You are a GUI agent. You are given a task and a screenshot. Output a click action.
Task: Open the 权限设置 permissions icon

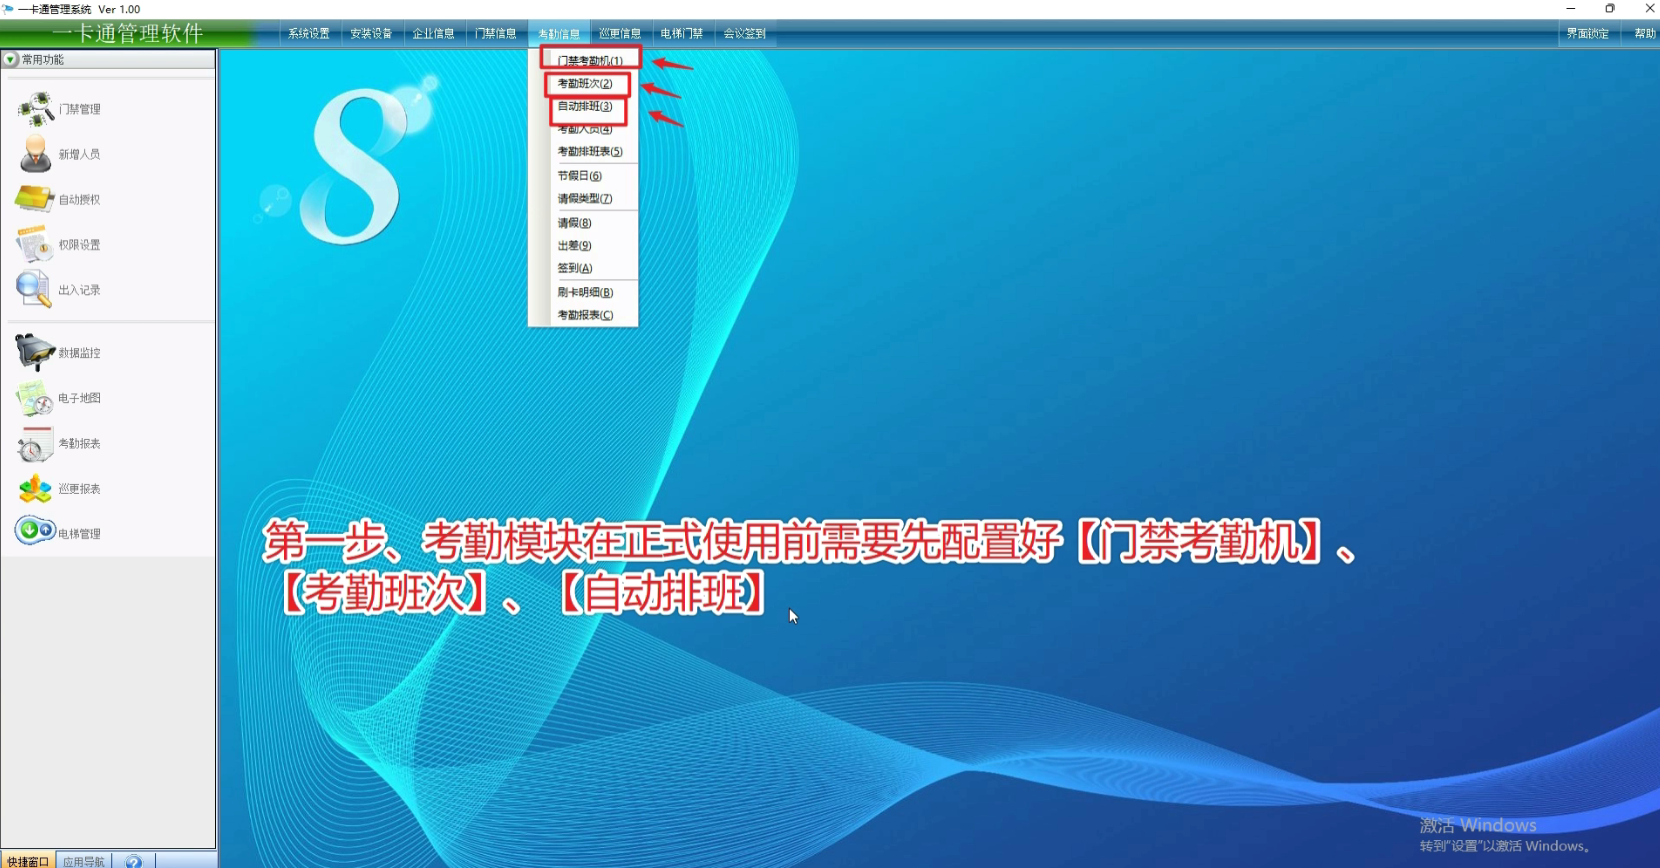point(35,244)
